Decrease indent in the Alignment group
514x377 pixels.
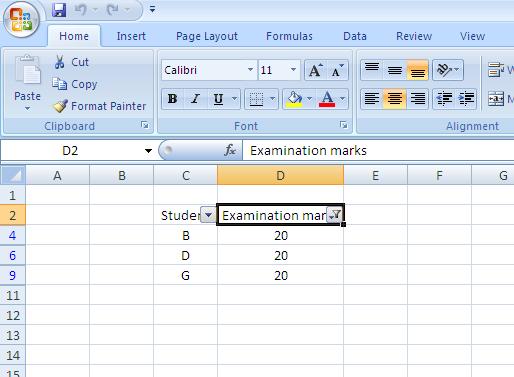coord(444,99)
